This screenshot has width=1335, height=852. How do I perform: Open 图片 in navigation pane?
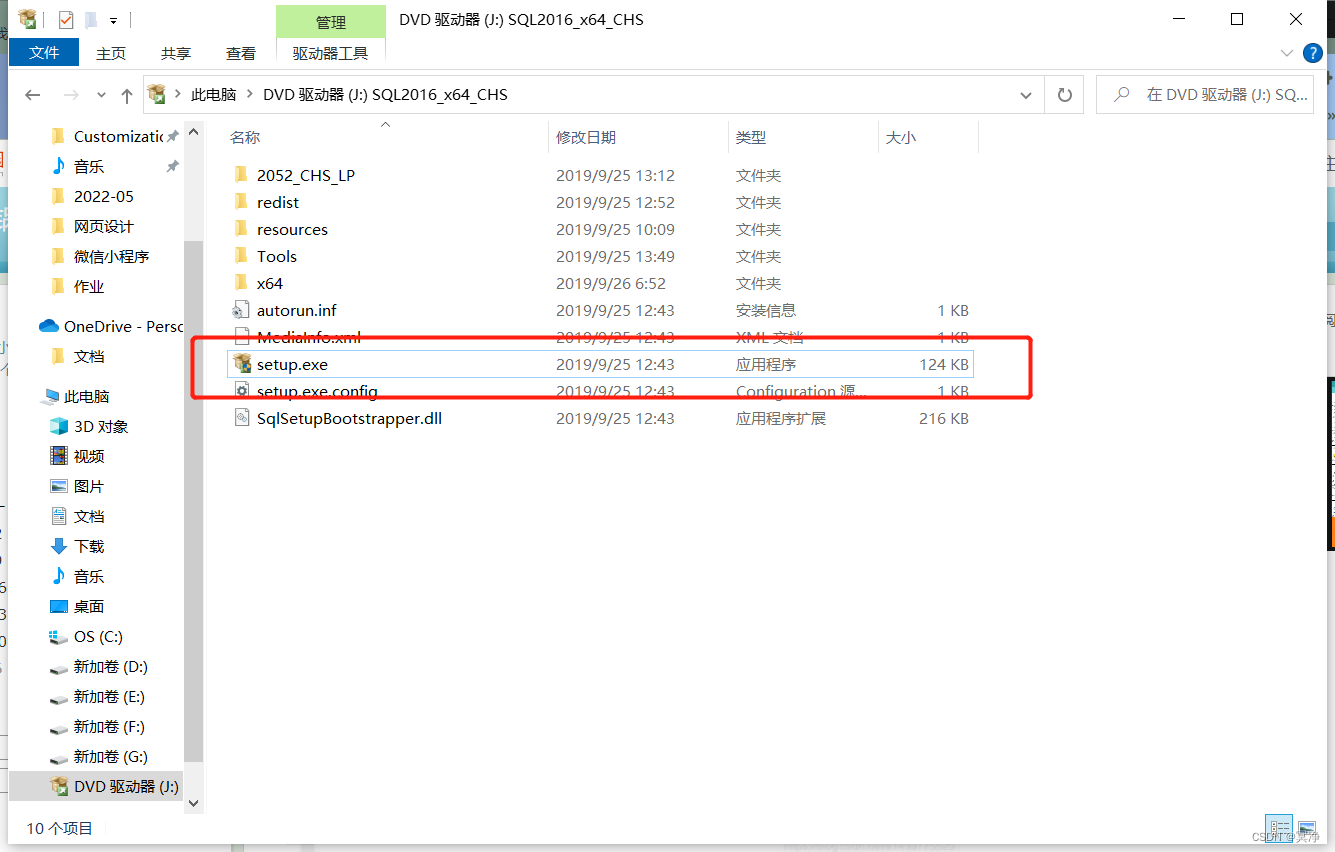tap(88, 486)
